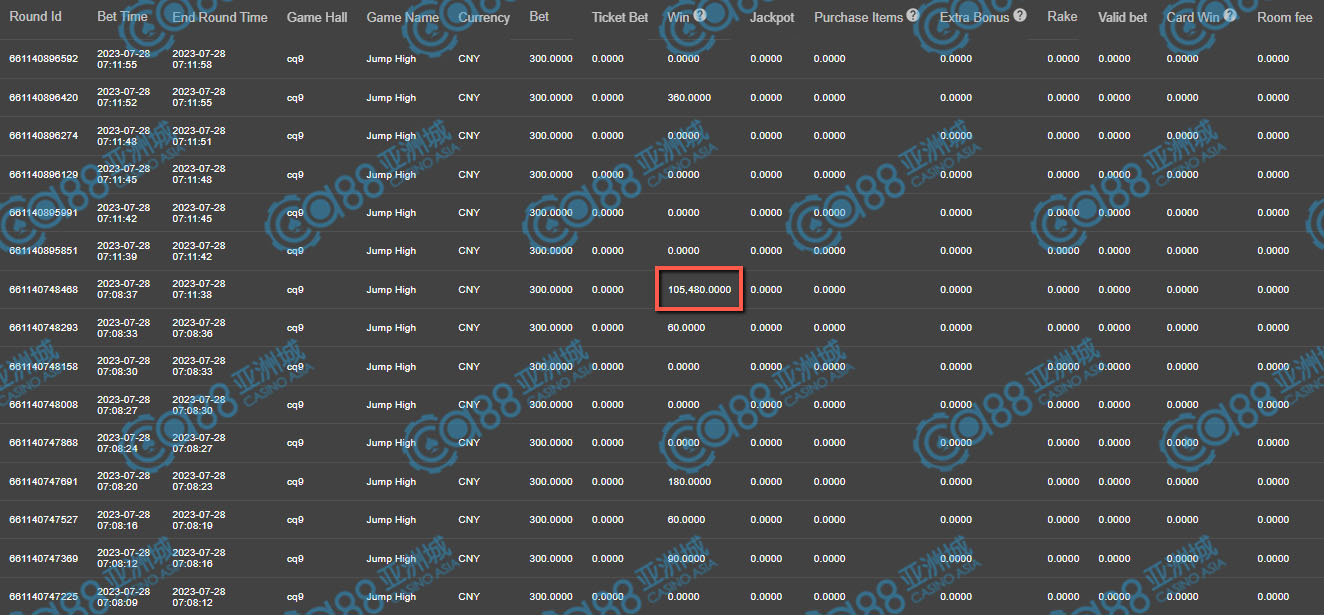The height and width of the screenshot is (615, 1324).
Task: Click CNY in row 661140896420
Action: (x=469, y=98)
